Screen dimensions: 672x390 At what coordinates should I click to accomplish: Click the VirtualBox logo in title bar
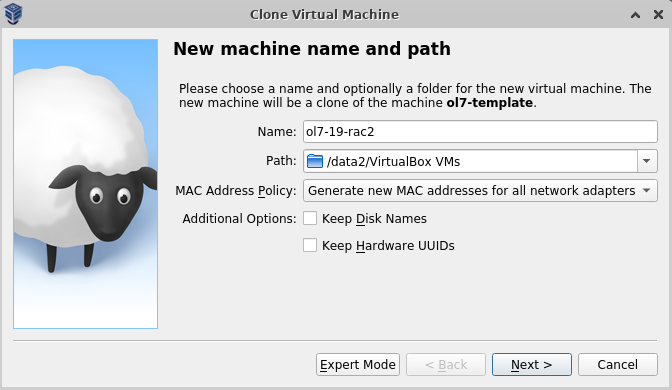pyautogui.click(x=13, y=14)
